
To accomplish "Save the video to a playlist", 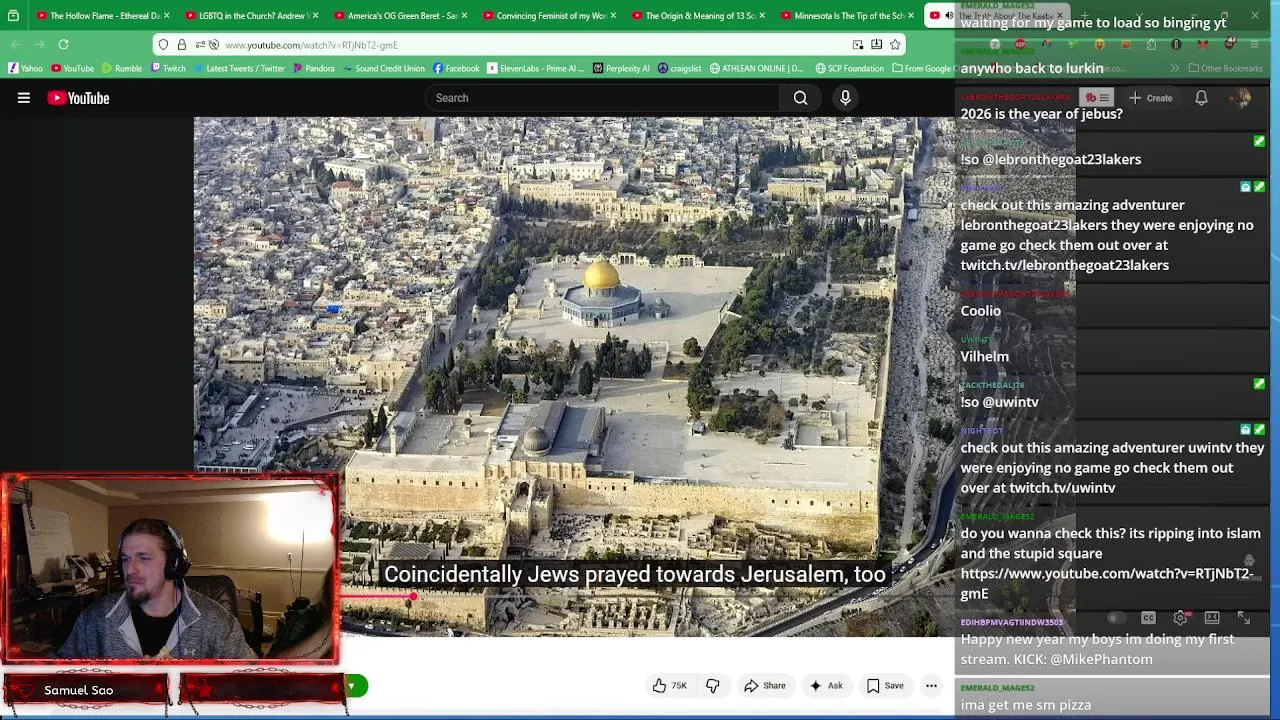I will 884,686.
